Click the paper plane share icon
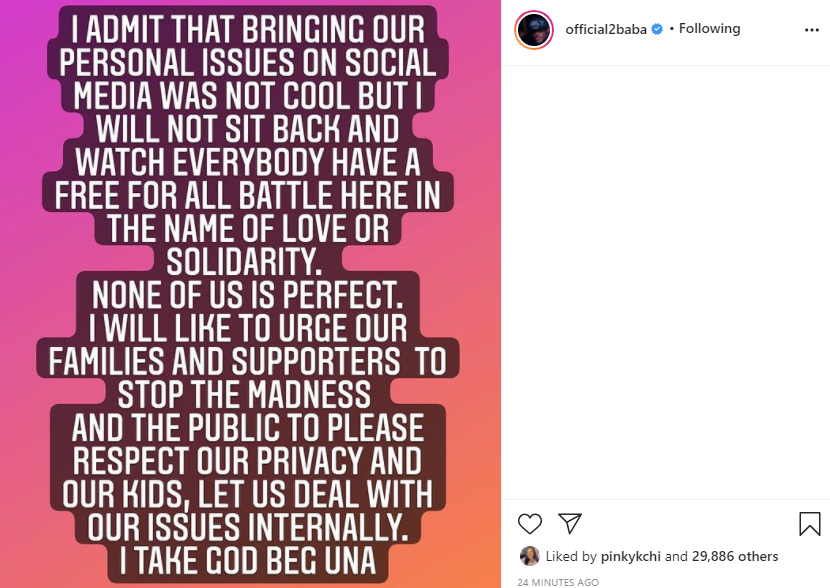Viewport: 830px width, 588px height. (x=570, y=523)
